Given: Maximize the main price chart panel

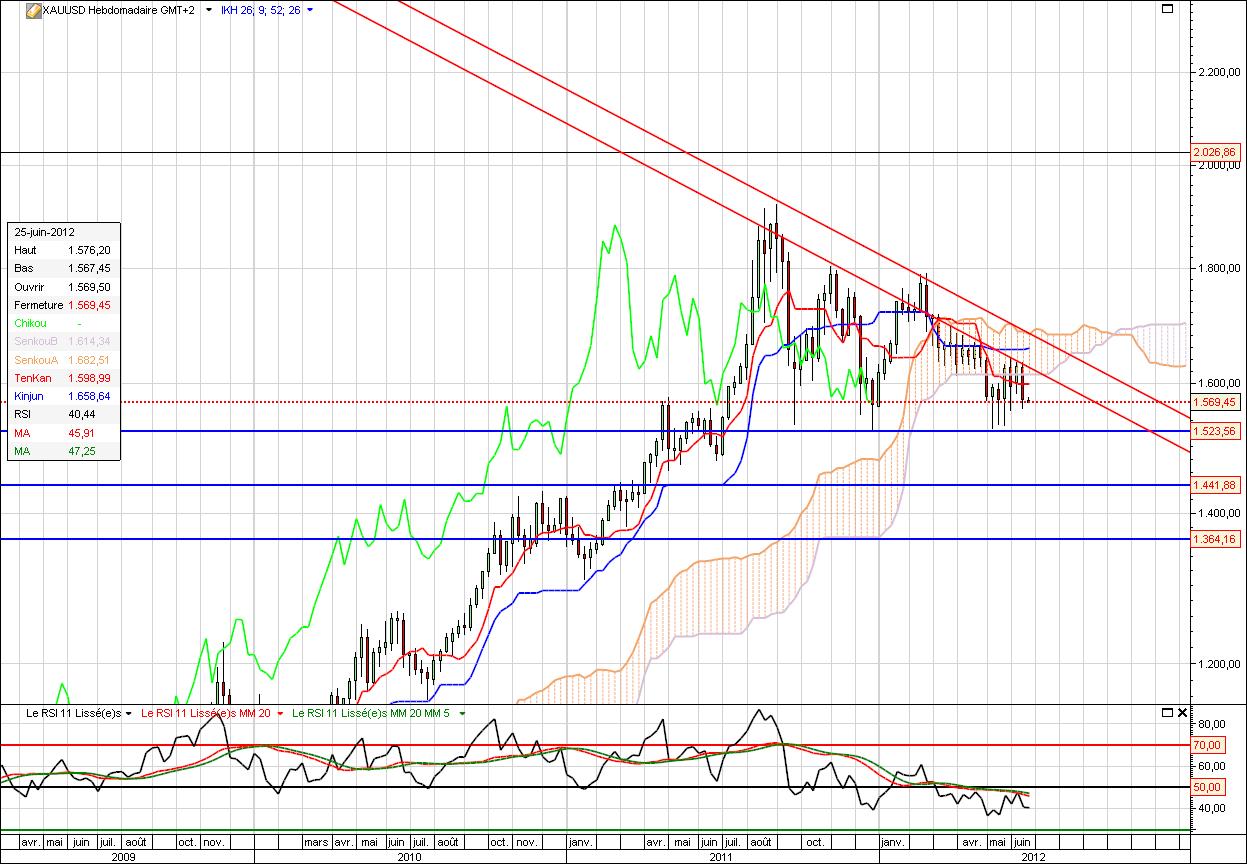Looking at the screenshot, I should click(1166, 9).
